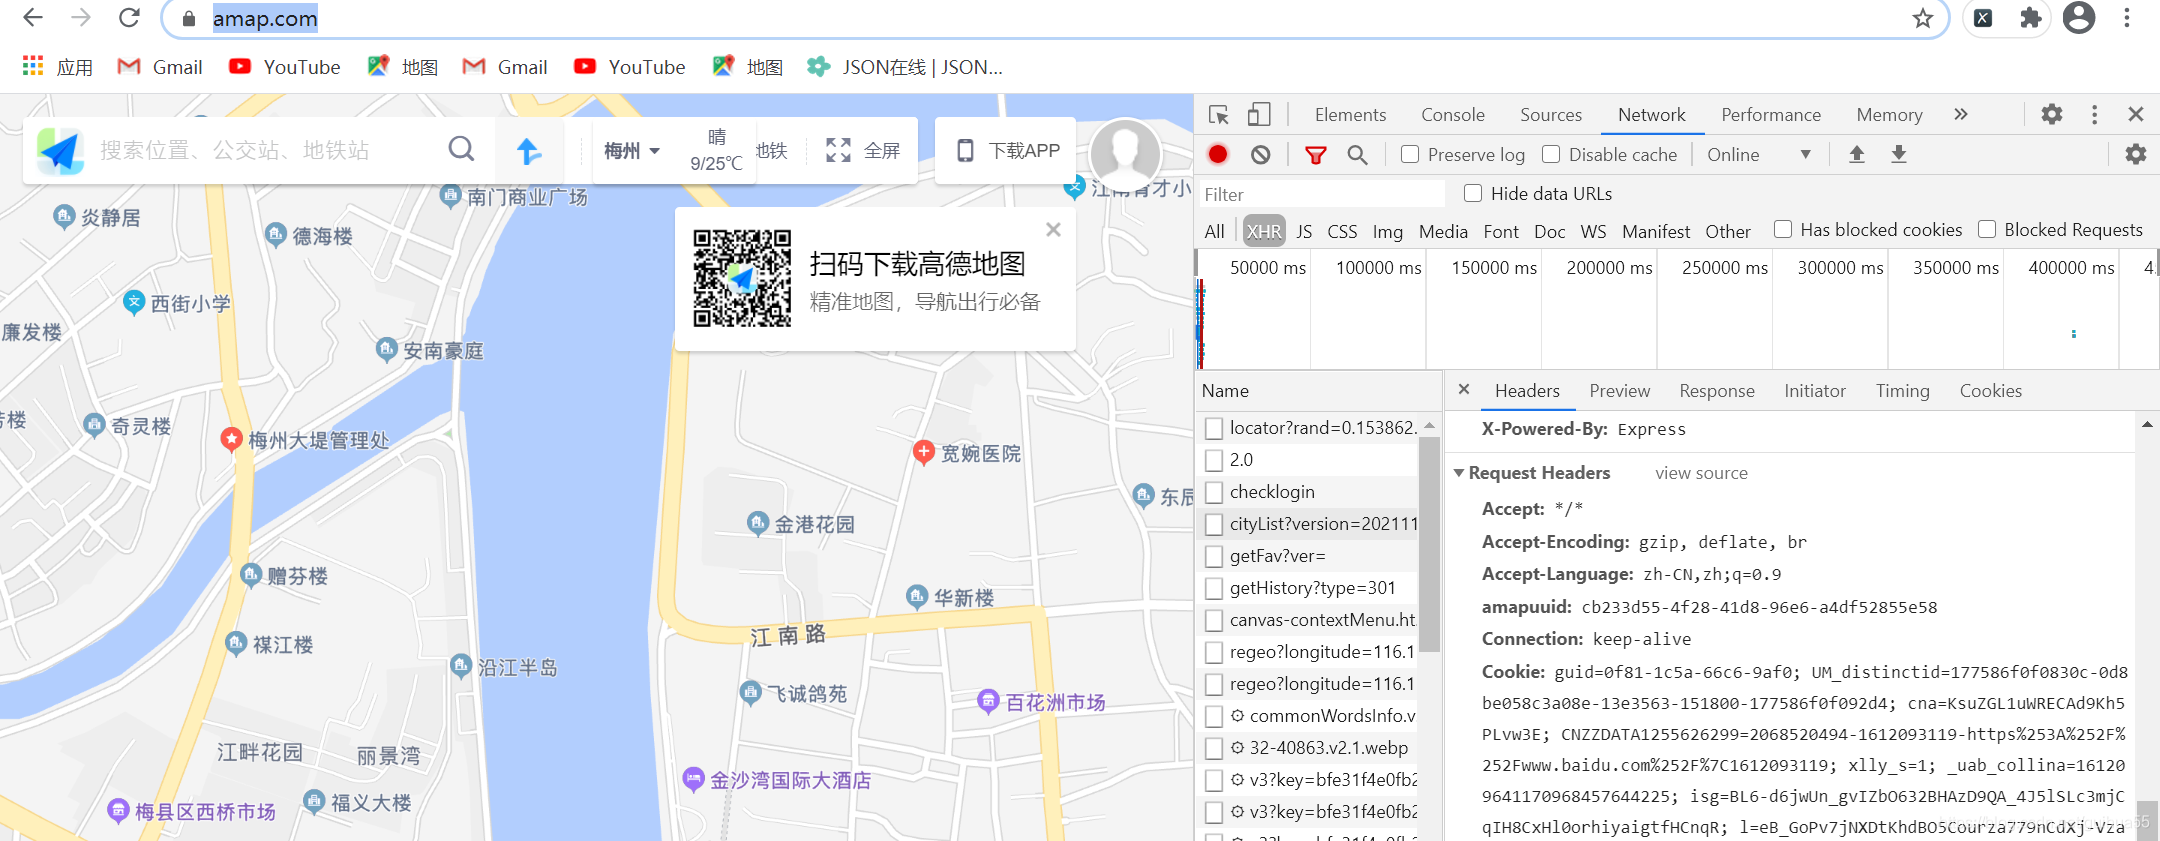Open network panel settings gear
Screen dimensions: 2160x841
point(2136,154)
